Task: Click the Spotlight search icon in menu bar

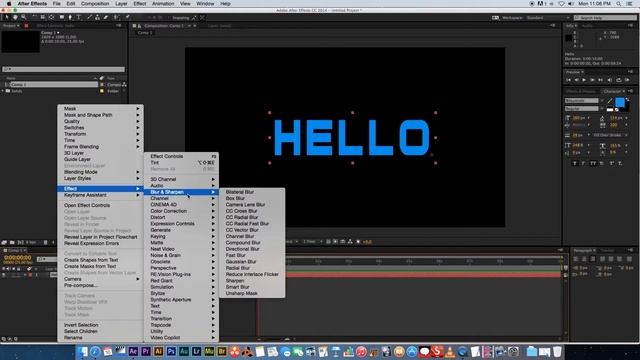Action: [619, 4]
